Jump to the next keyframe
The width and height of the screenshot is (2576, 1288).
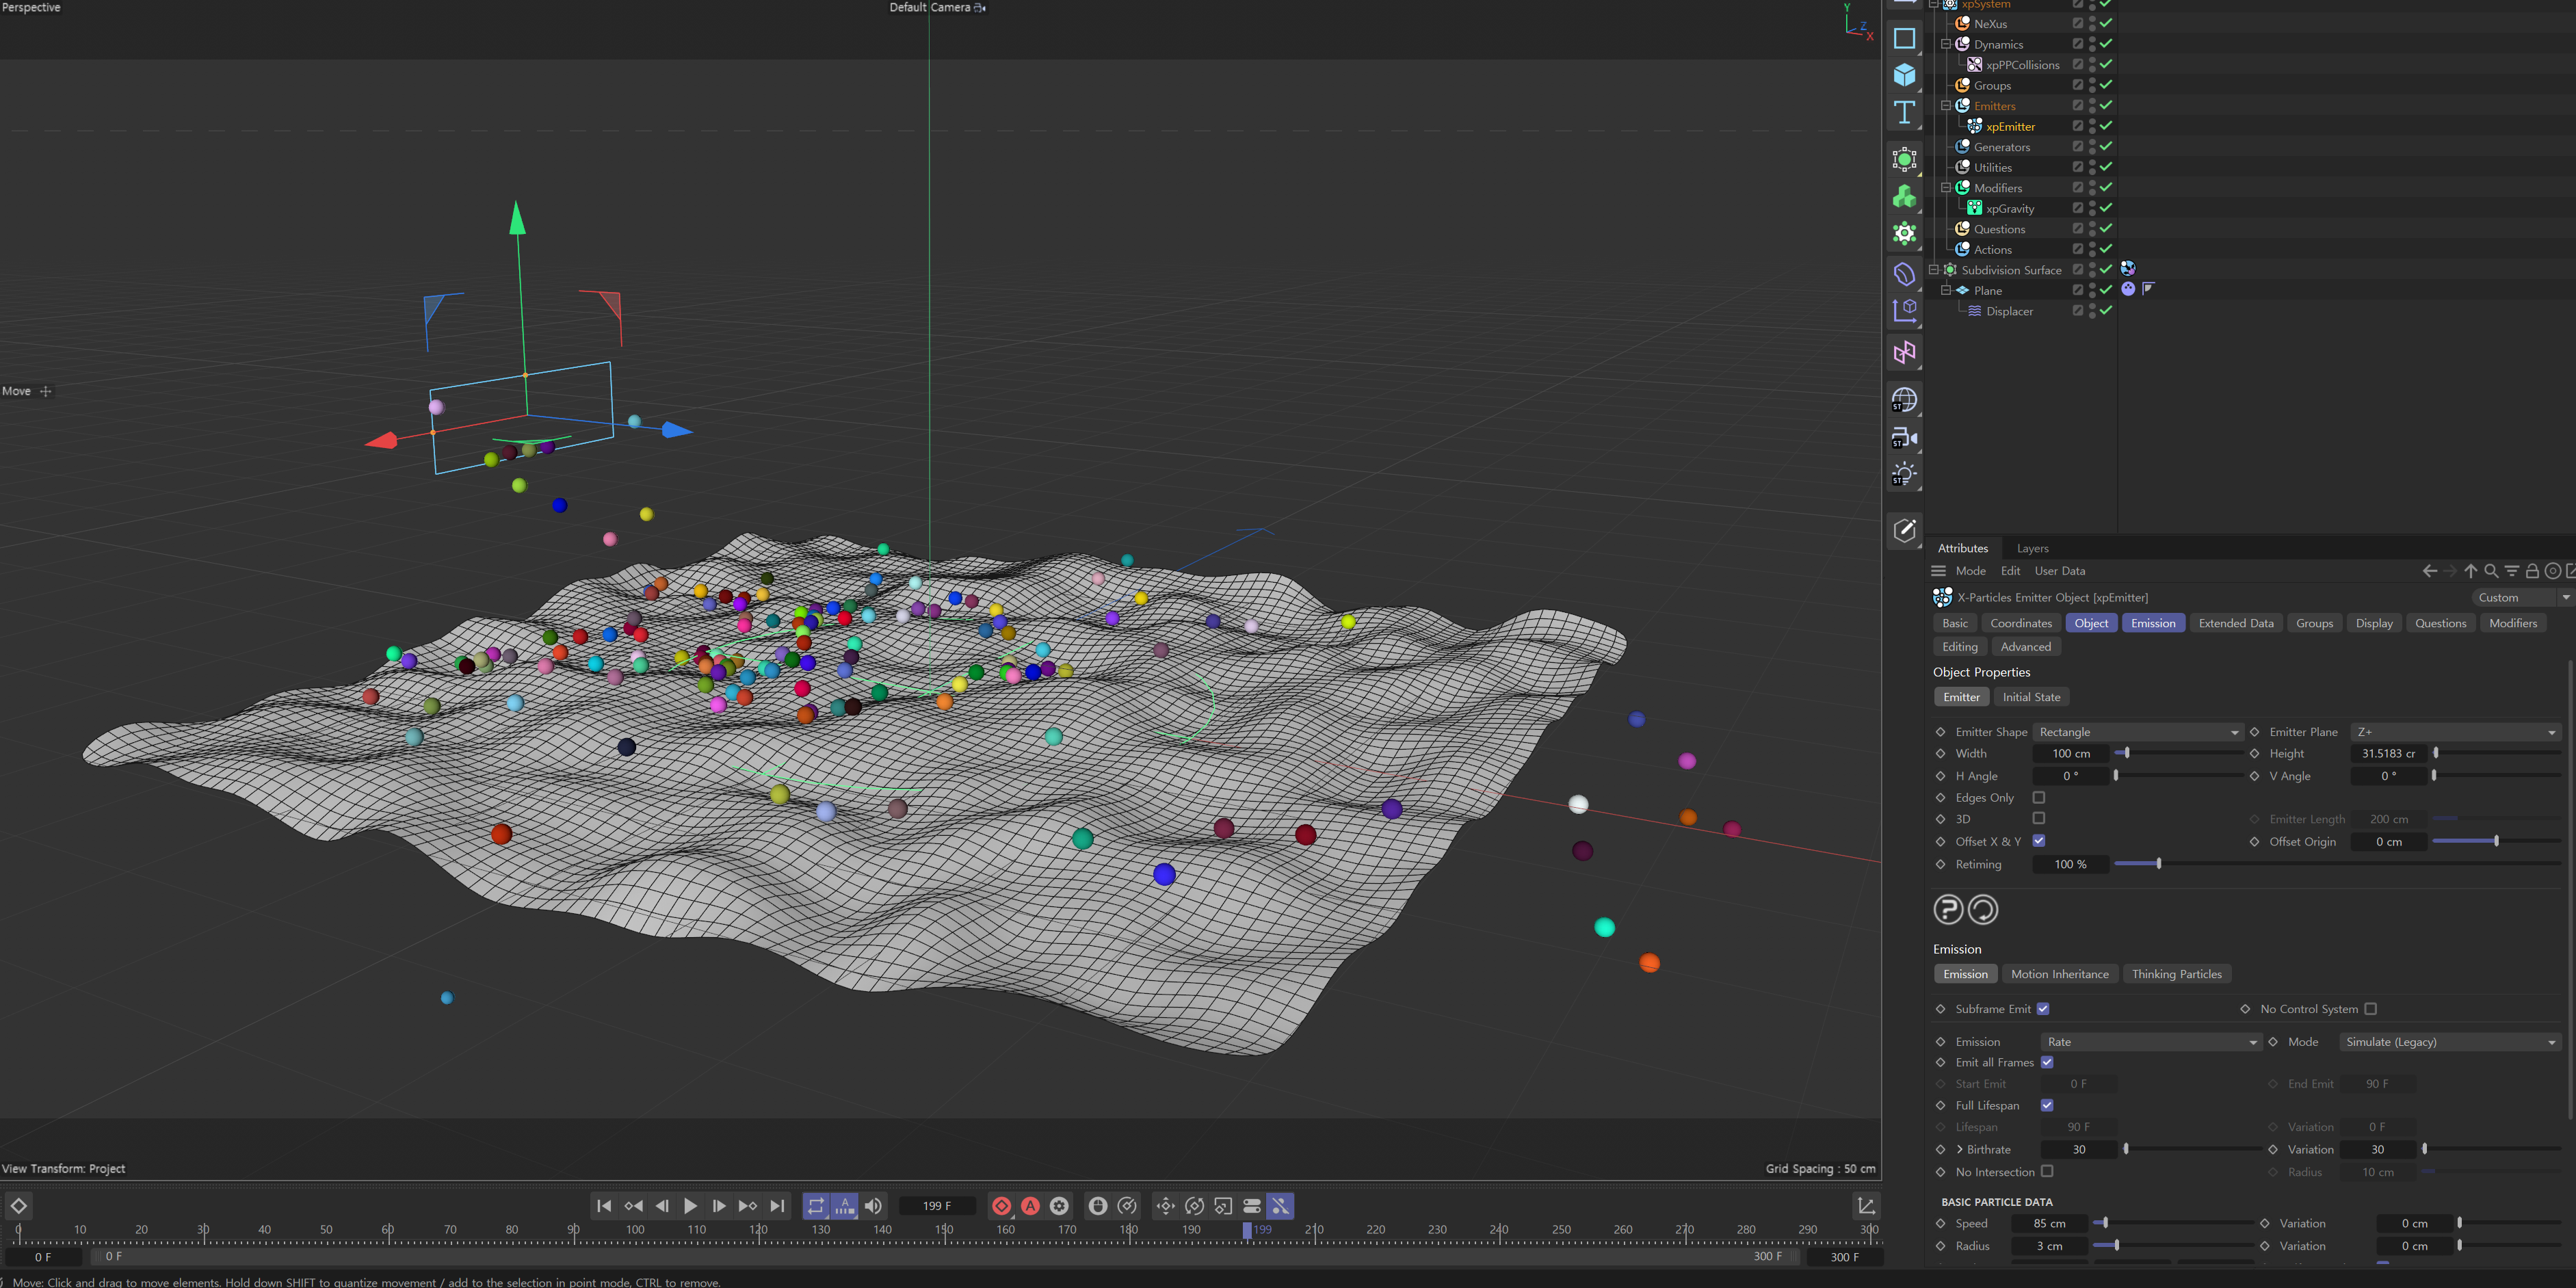coord(748,1206)
